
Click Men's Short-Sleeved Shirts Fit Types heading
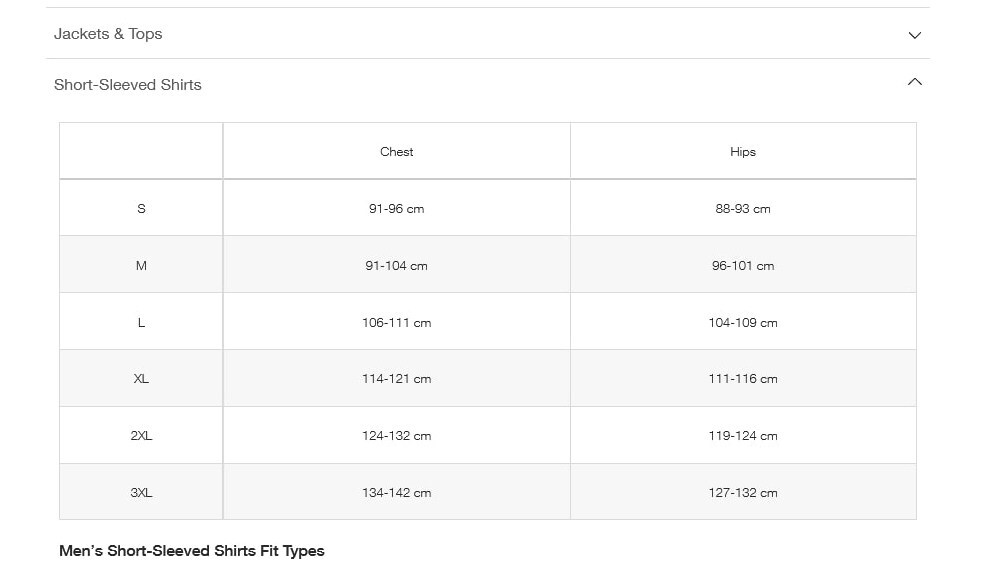192,551
